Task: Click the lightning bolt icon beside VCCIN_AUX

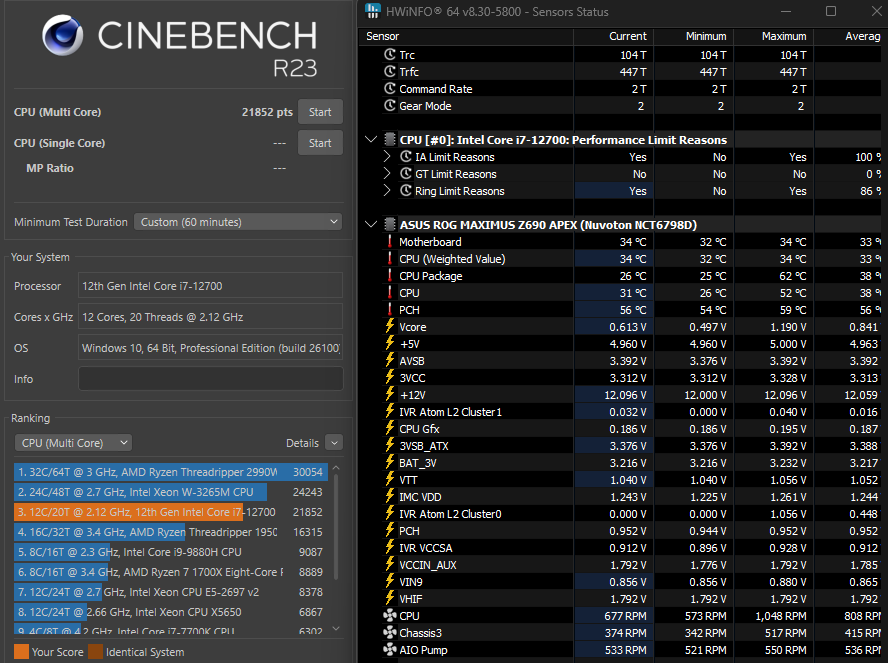Action: (x=390, y=564)
